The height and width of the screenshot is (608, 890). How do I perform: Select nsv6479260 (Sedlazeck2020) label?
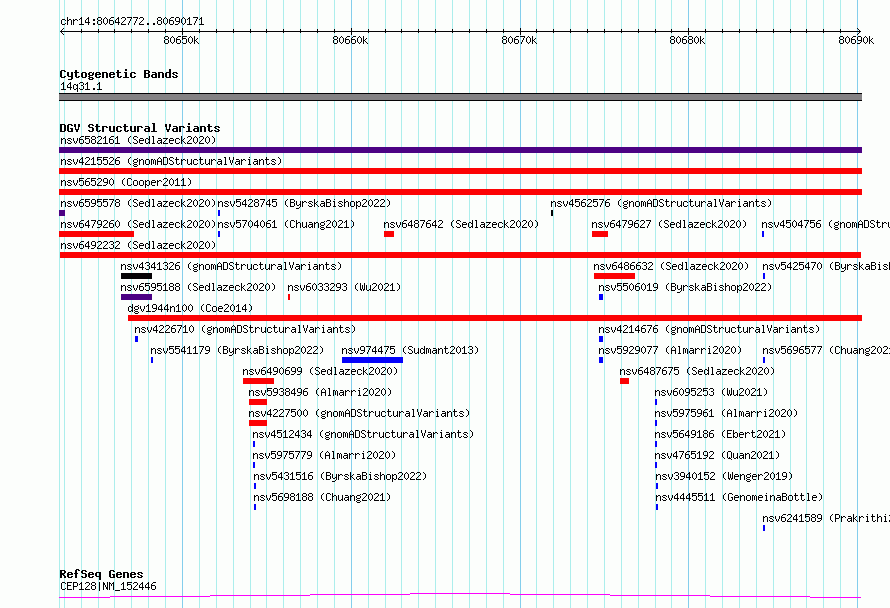[x=138, y=224]
